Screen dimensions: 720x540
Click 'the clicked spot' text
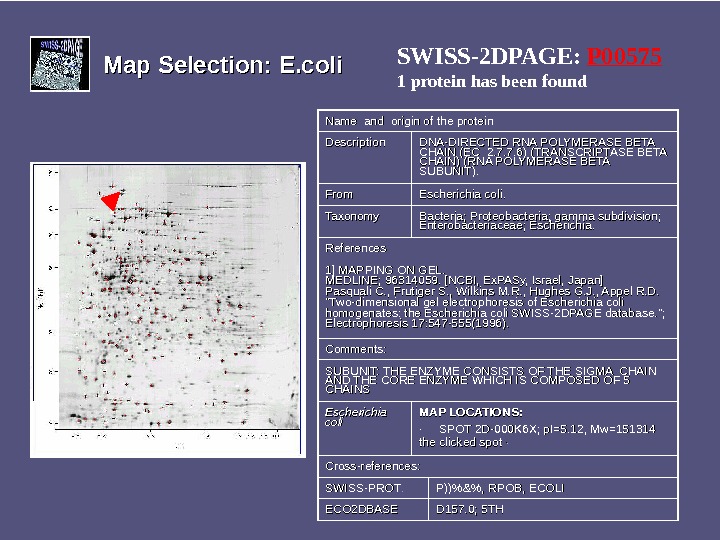tap(461, 442)
